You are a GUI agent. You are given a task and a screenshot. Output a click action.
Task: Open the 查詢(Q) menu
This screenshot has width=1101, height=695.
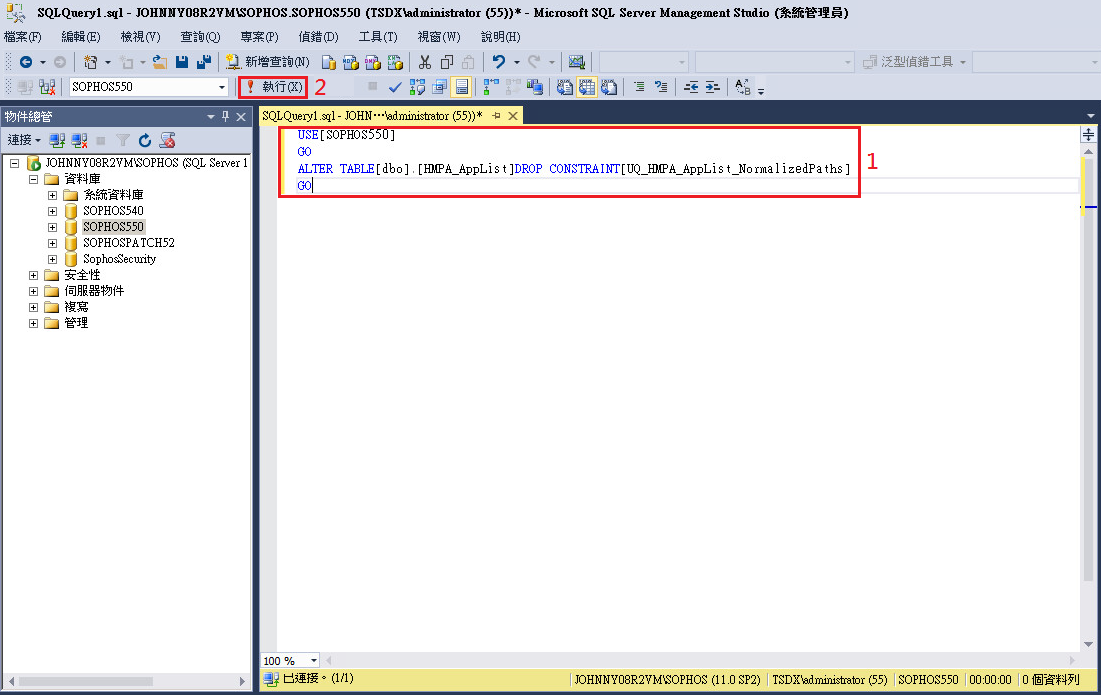[x=200, y=37]
